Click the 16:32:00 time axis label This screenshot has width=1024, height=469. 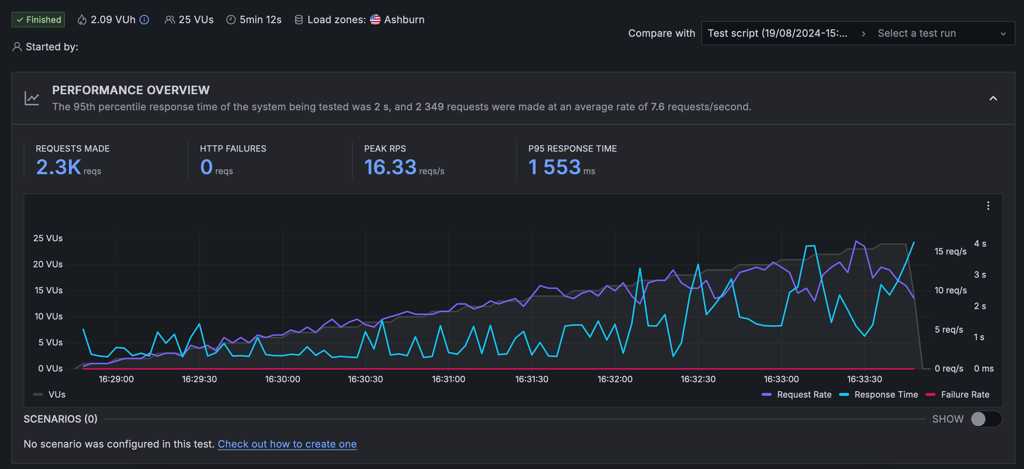pyautogui.click(x=615, y=379)
